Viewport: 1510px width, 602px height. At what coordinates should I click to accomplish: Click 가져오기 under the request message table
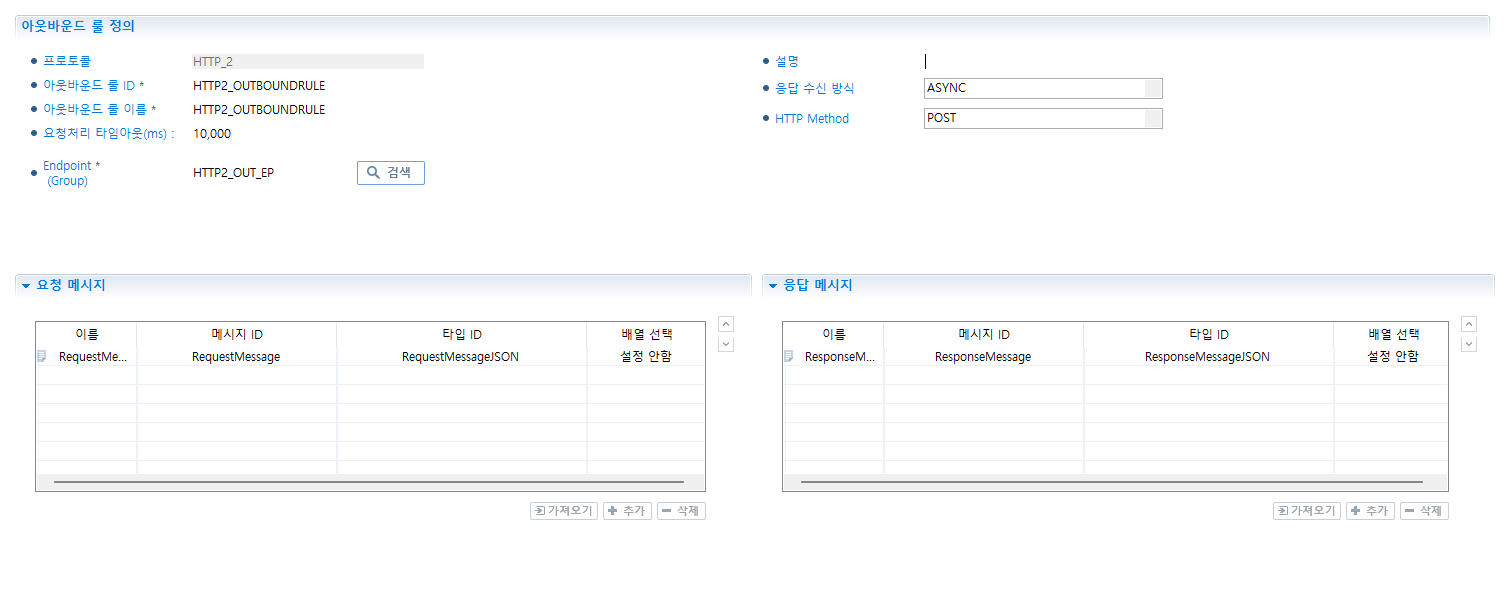(x=563, y=511)
